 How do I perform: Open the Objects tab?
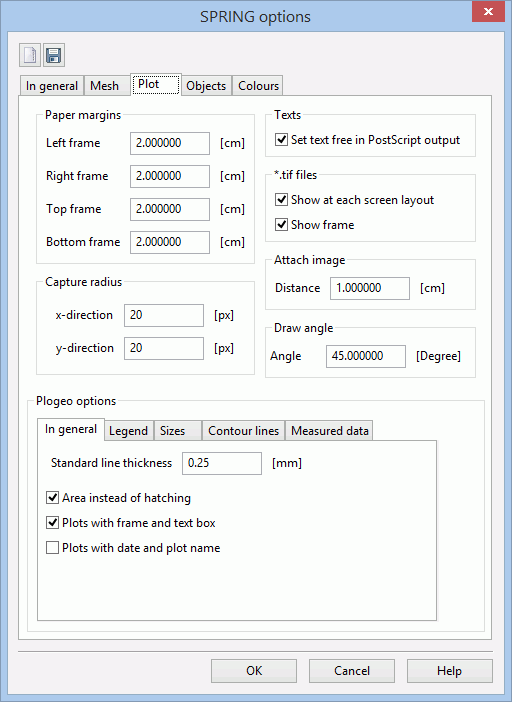pos(206,86)
